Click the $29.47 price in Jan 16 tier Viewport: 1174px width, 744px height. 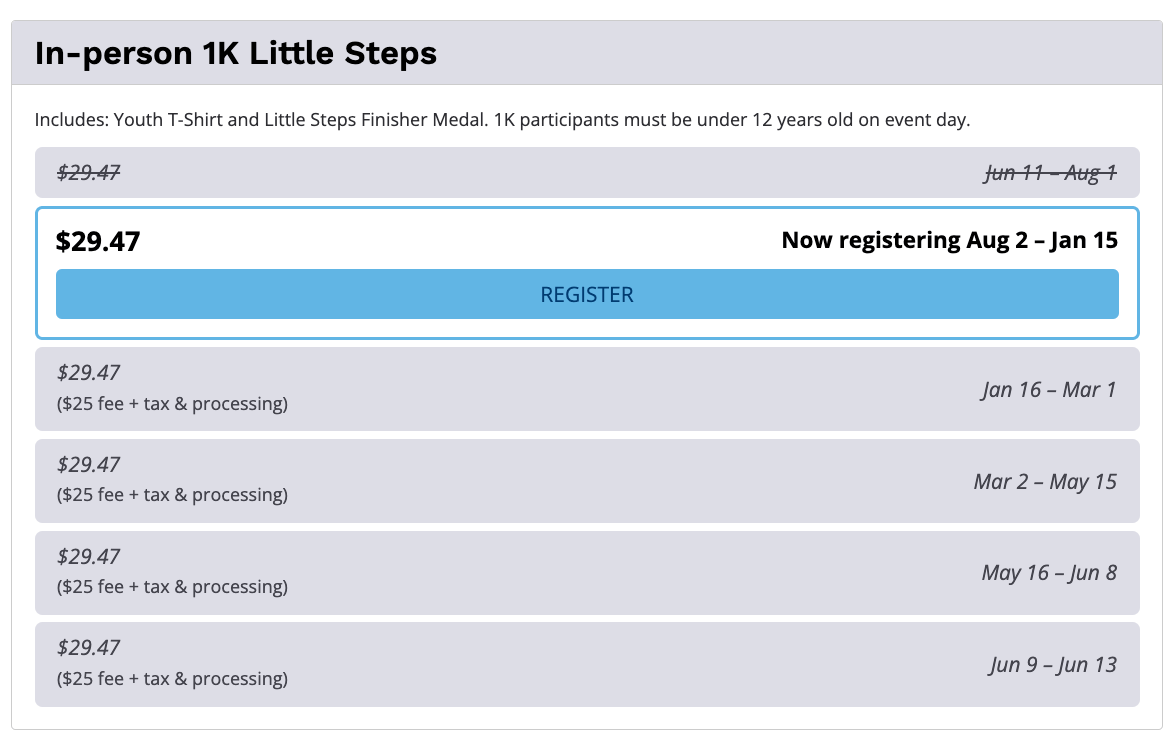[88, 373]
